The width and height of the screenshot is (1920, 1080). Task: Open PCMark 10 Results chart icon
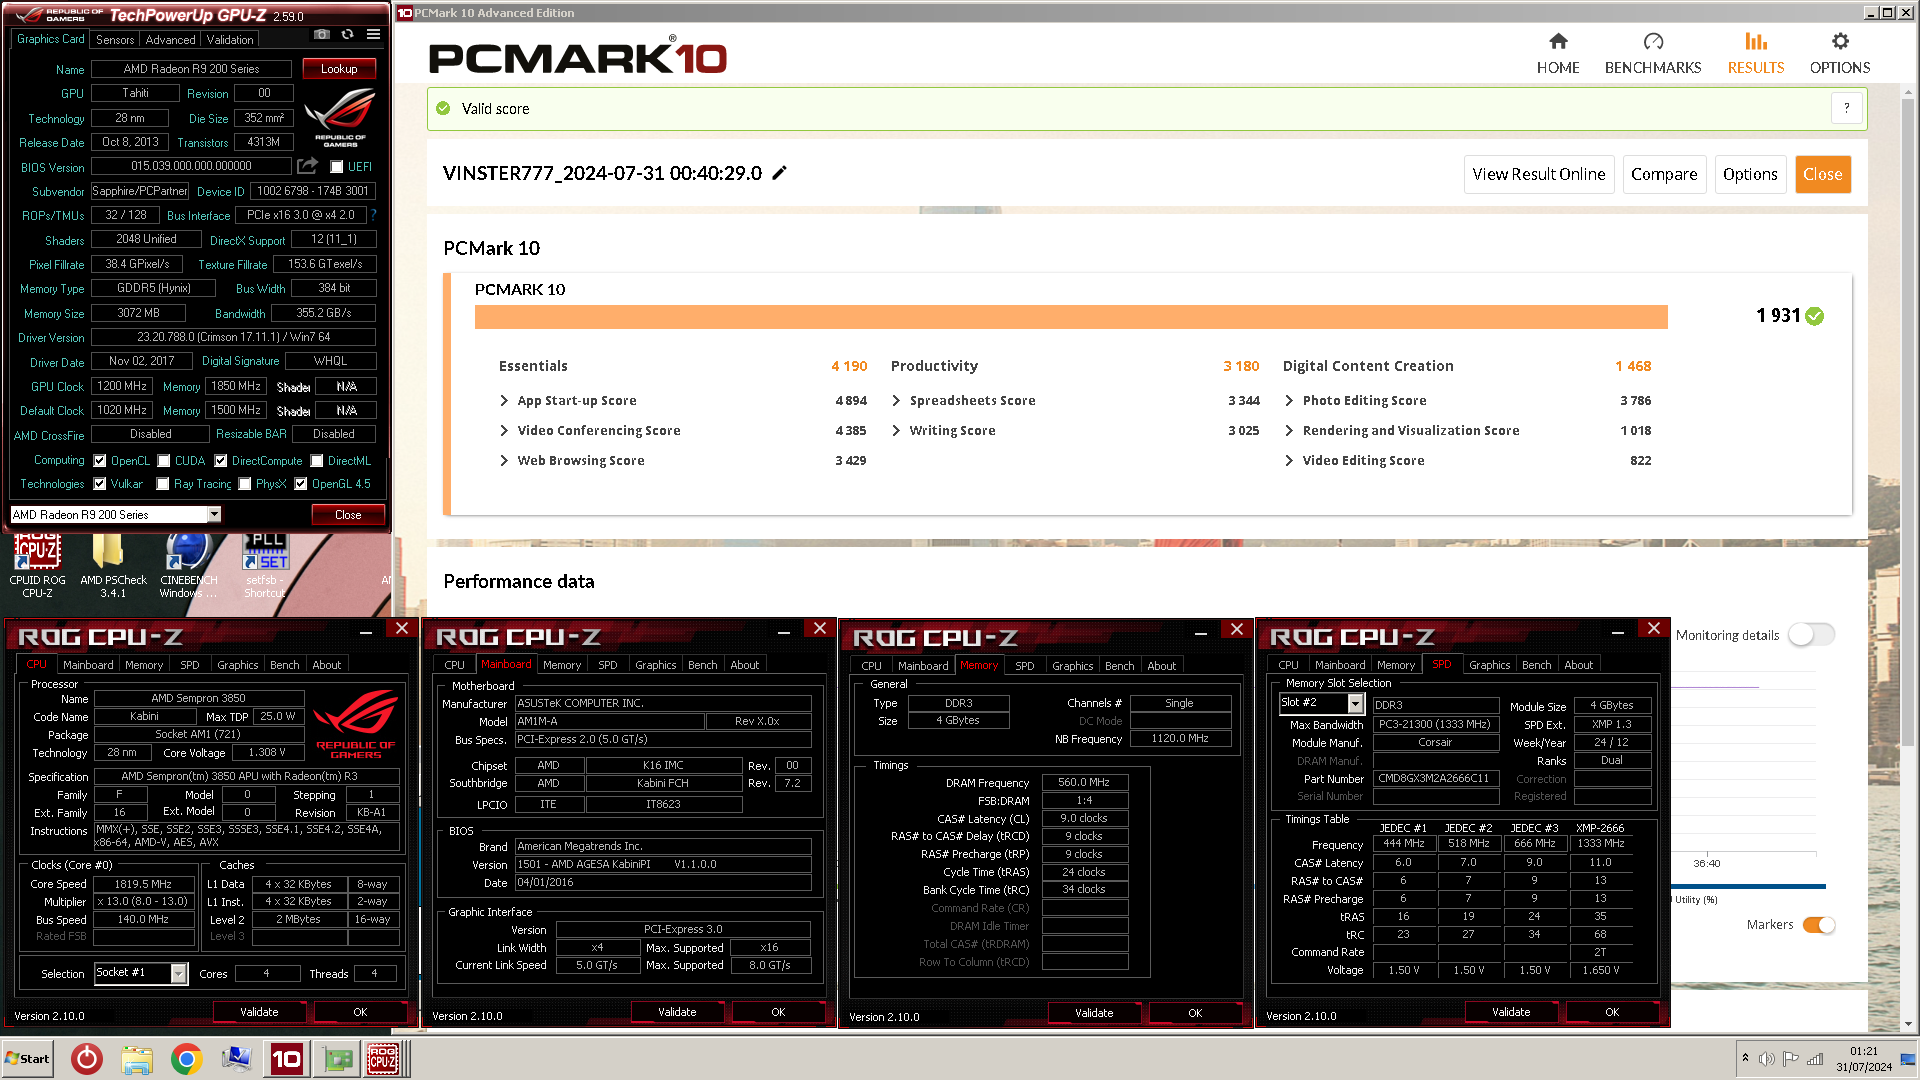pos(1756,41)
